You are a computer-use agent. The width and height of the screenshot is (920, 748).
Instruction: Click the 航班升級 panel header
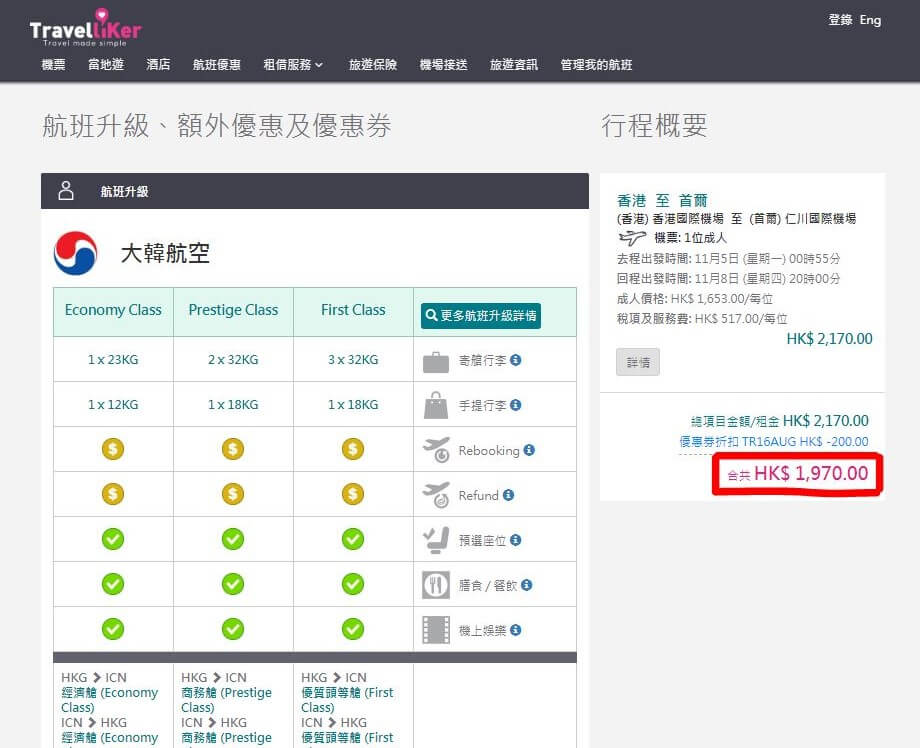[x=315, y=191]
